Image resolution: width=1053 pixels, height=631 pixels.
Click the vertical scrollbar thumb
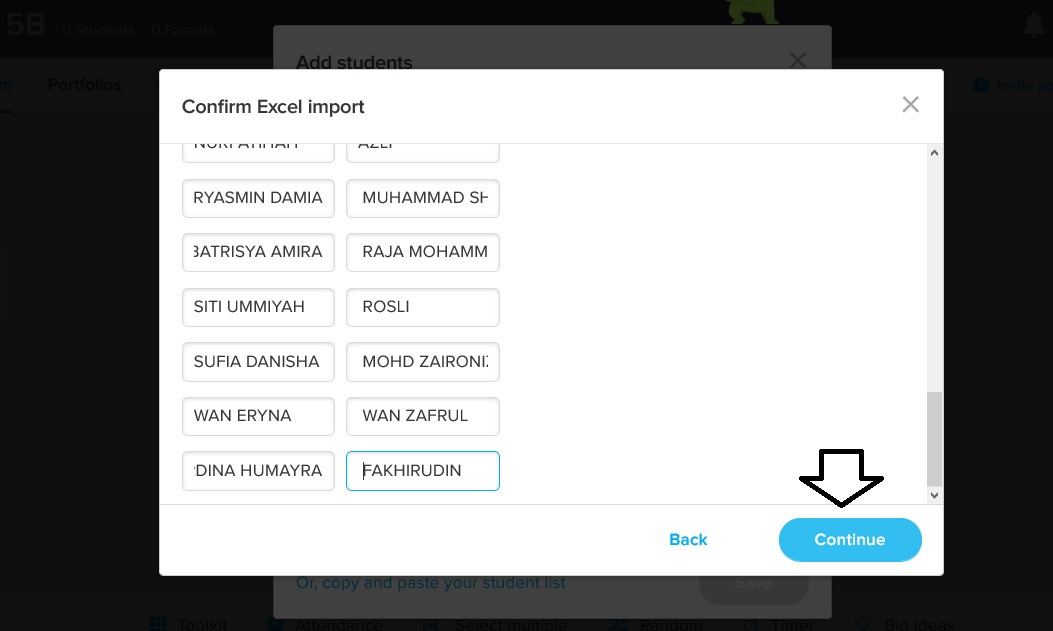[934, 438]
